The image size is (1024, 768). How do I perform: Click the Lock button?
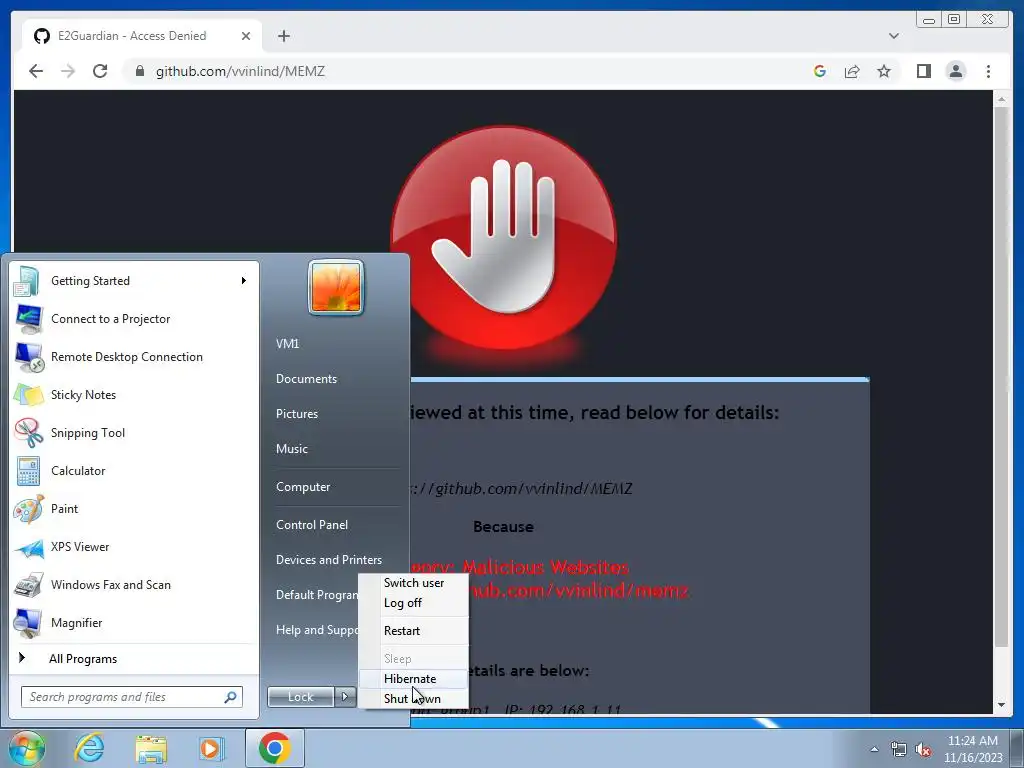300,697
